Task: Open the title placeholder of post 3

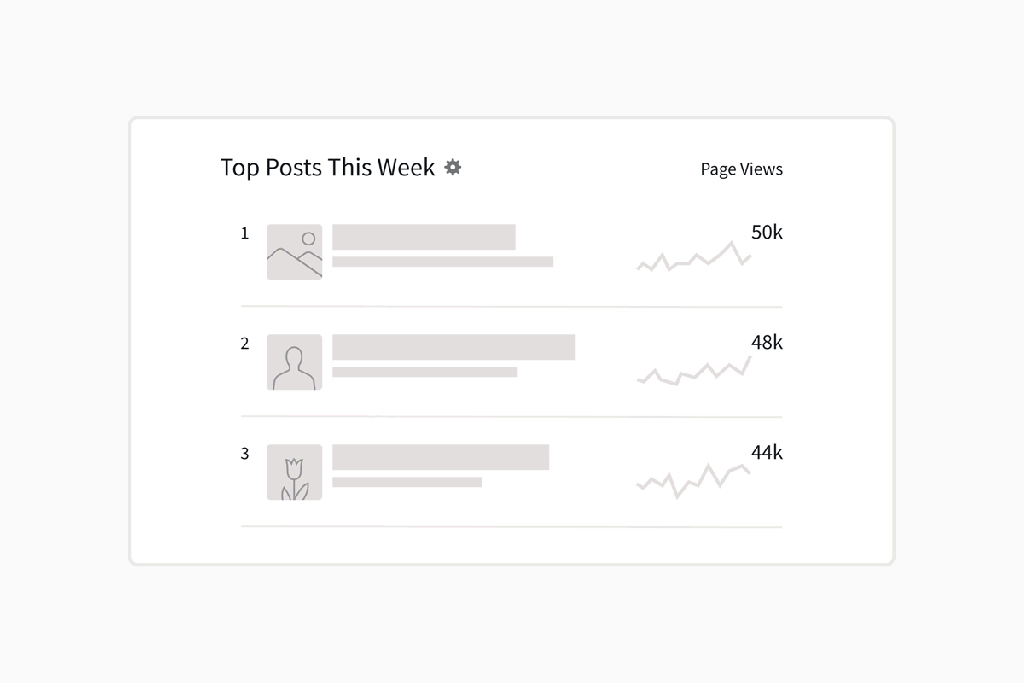Action: tap(440, 457)
